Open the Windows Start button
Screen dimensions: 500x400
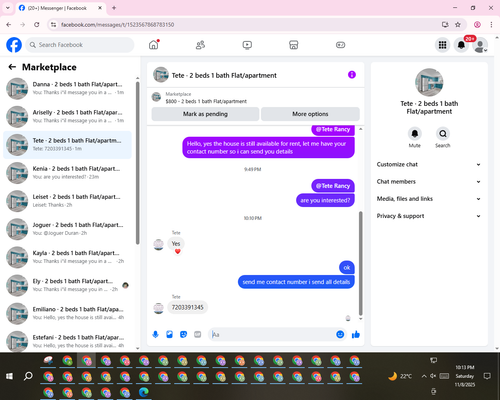point(9,376)
